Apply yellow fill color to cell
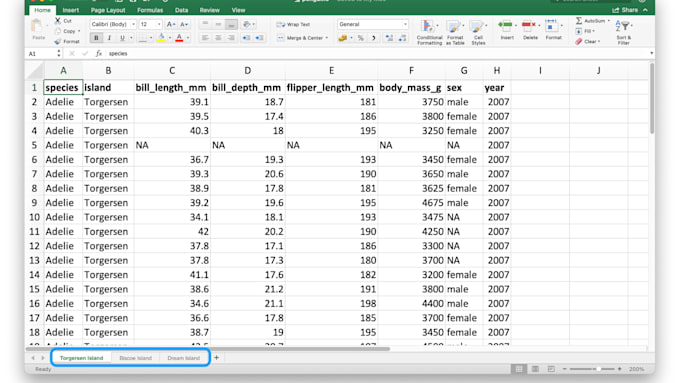The width and height of the screenshot is (680, 383). tap(161, 38)
